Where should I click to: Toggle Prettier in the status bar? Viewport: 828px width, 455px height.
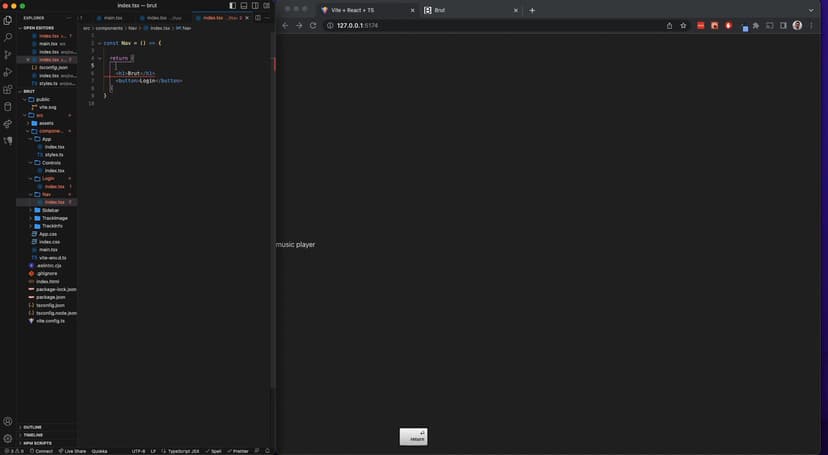click(238, 451)
